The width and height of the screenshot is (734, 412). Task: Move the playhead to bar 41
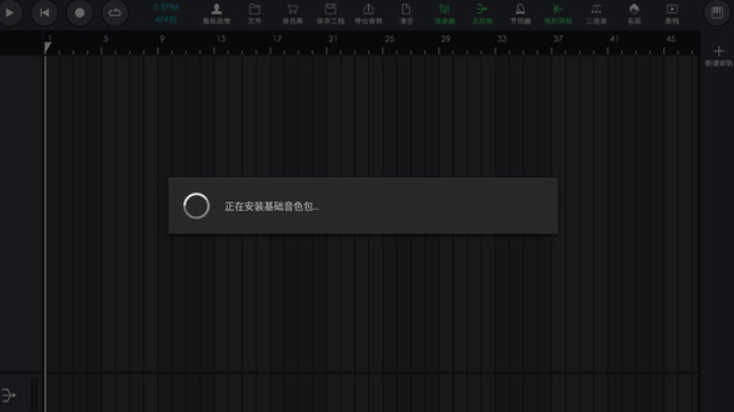pyautogui.click(x=614, y=39)
